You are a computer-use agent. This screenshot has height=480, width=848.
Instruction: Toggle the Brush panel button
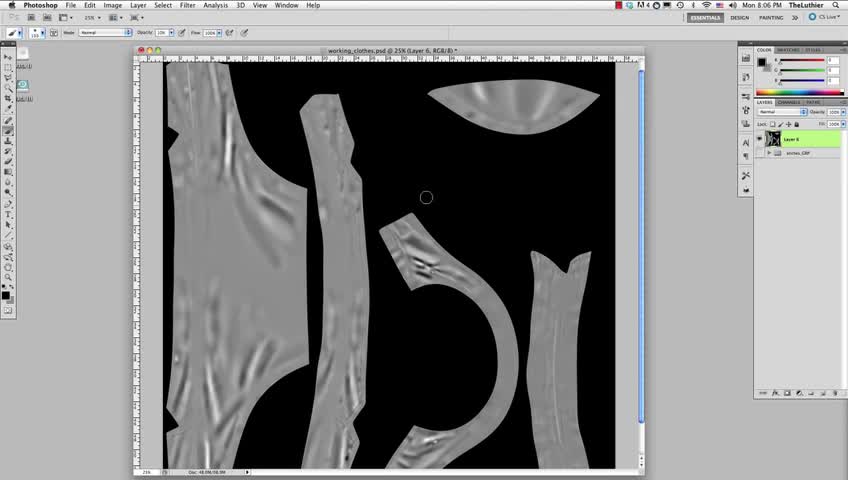54,33
